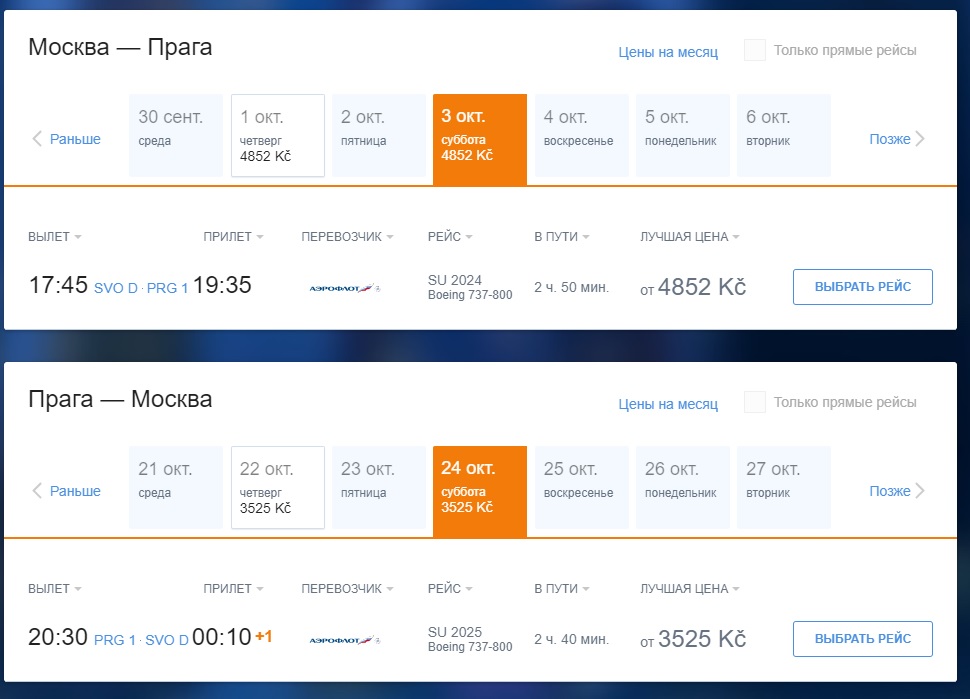Click Выбрать рейс for flight SU 2024
This screenshot has height=699, width=970.
(862, 286)
